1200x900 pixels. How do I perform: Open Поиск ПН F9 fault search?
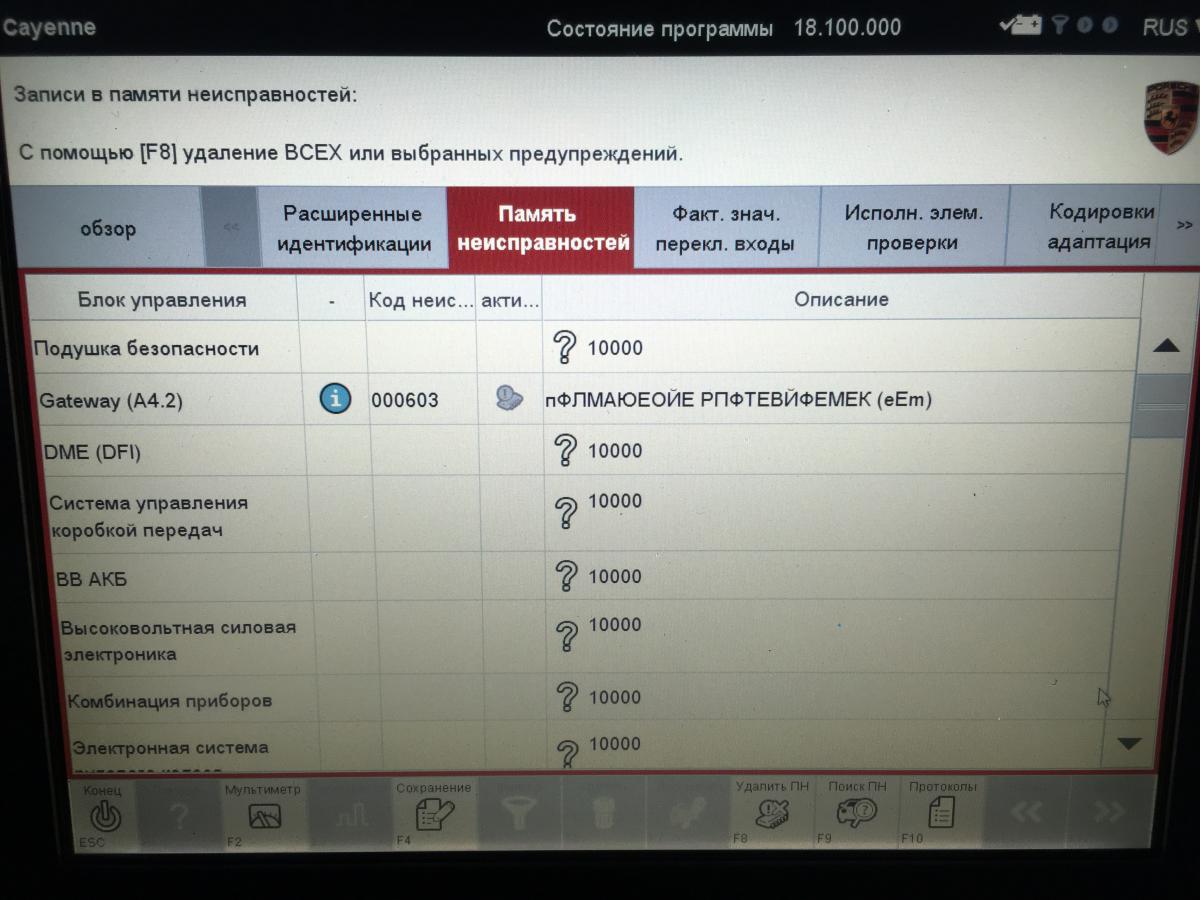(x=857, y=812)
